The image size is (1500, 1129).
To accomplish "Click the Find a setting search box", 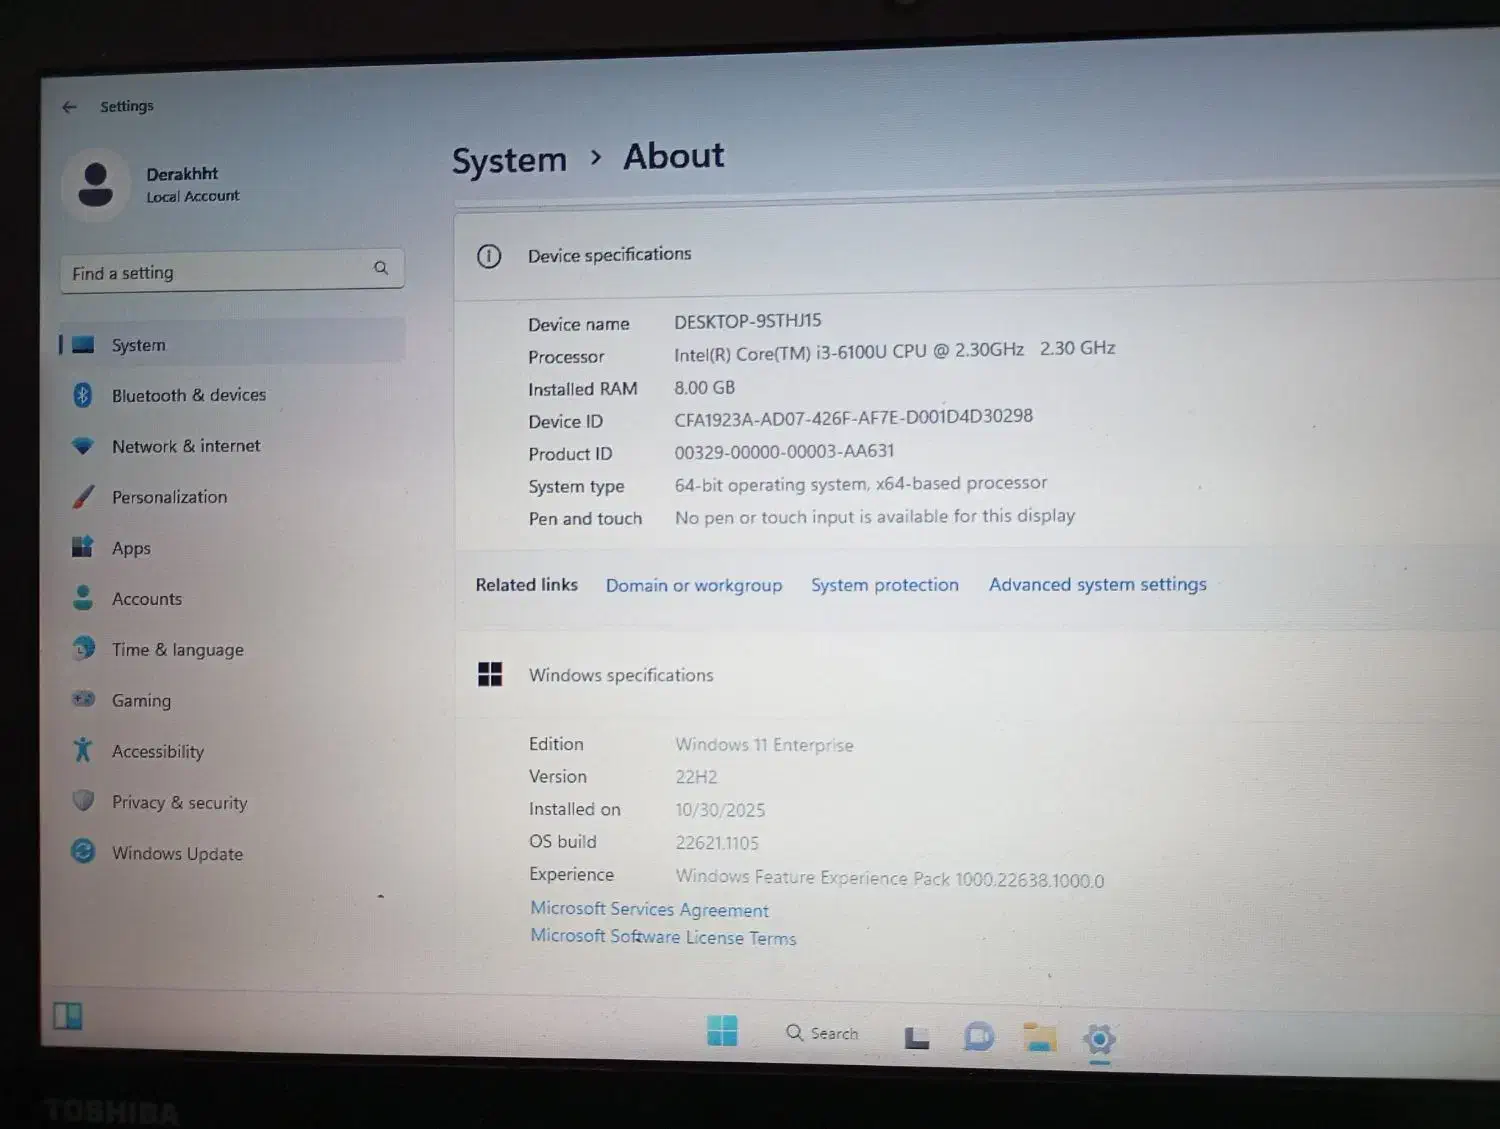I will click(x=215, y=272).
